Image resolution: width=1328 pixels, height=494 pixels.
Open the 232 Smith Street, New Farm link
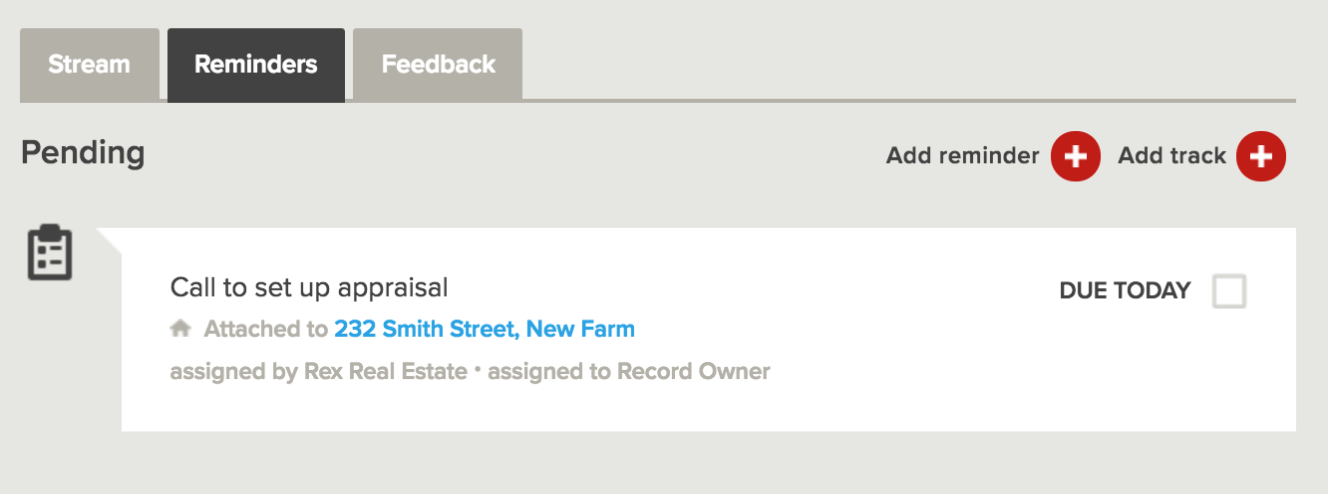(484, 329)
